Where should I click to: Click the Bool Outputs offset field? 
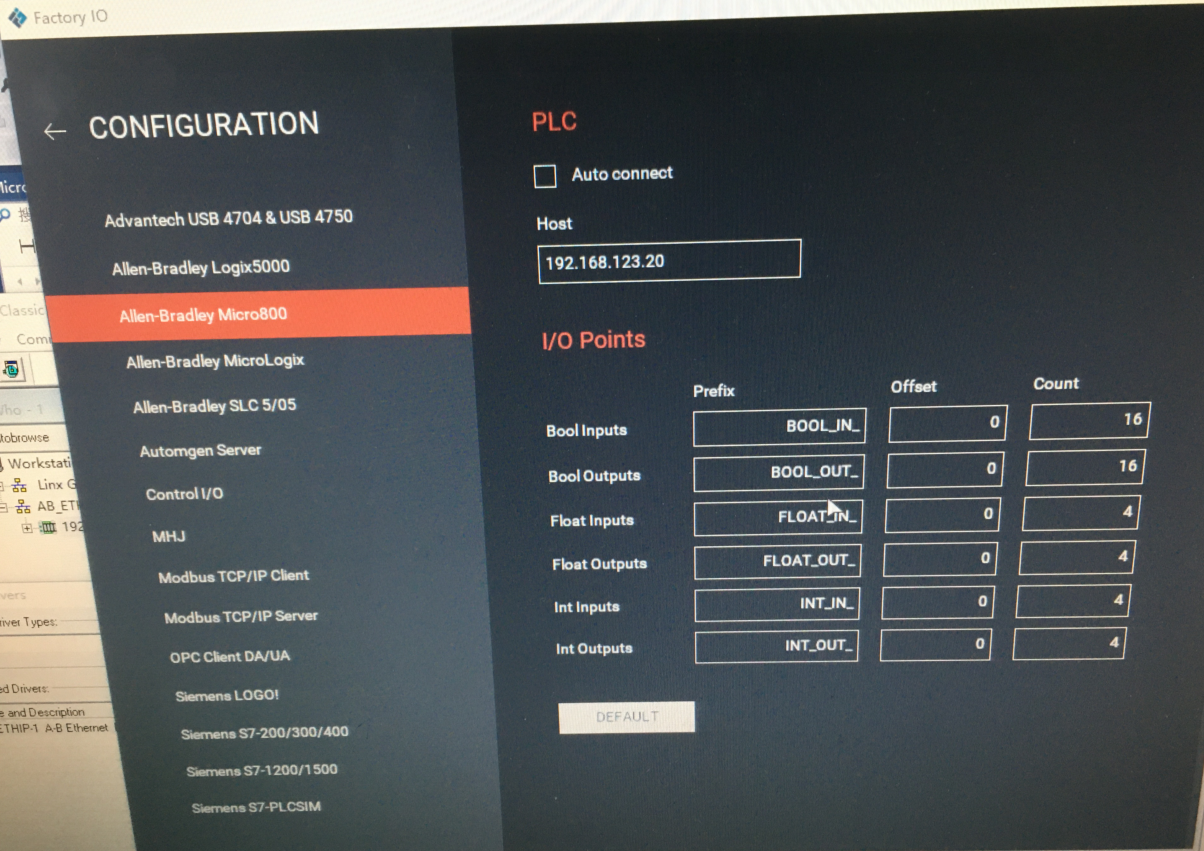tap(945, 469)
